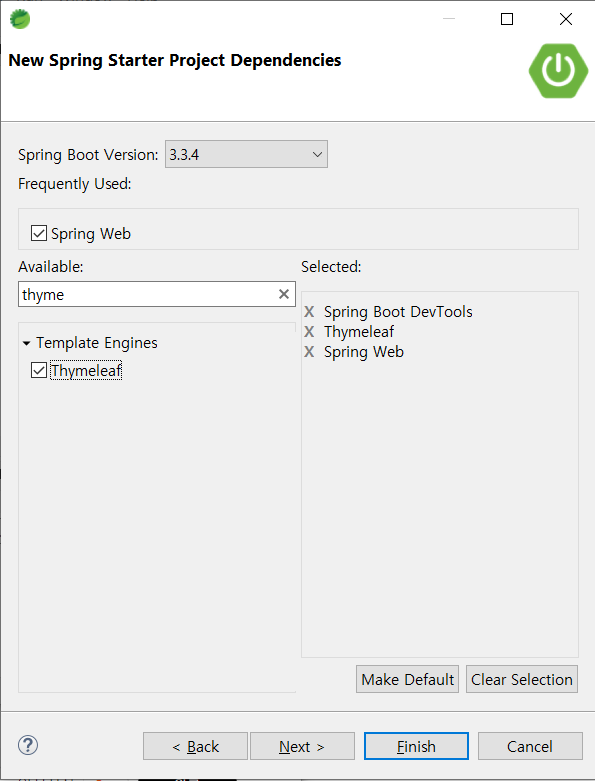Image resolution: width=595 pixels, height=781 pixels.
Task: Click the Make Default button
Action: coord(407,679)
